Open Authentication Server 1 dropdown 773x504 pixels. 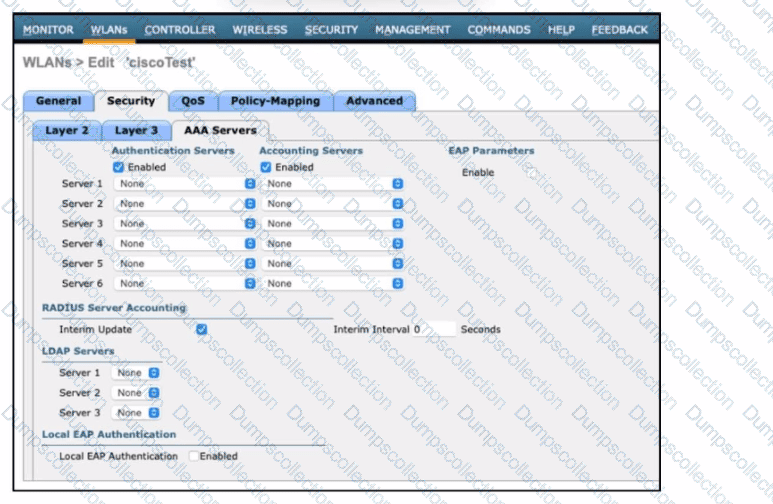tap(185, 184)
